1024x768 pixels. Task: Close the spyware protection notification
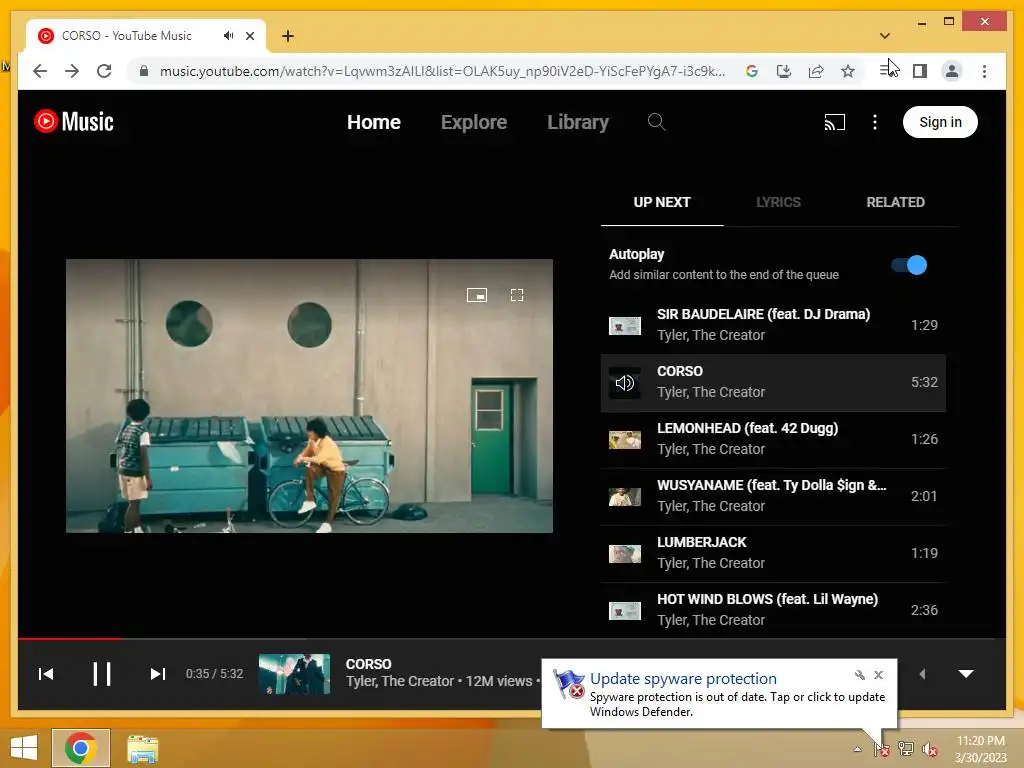click(878, 675)
